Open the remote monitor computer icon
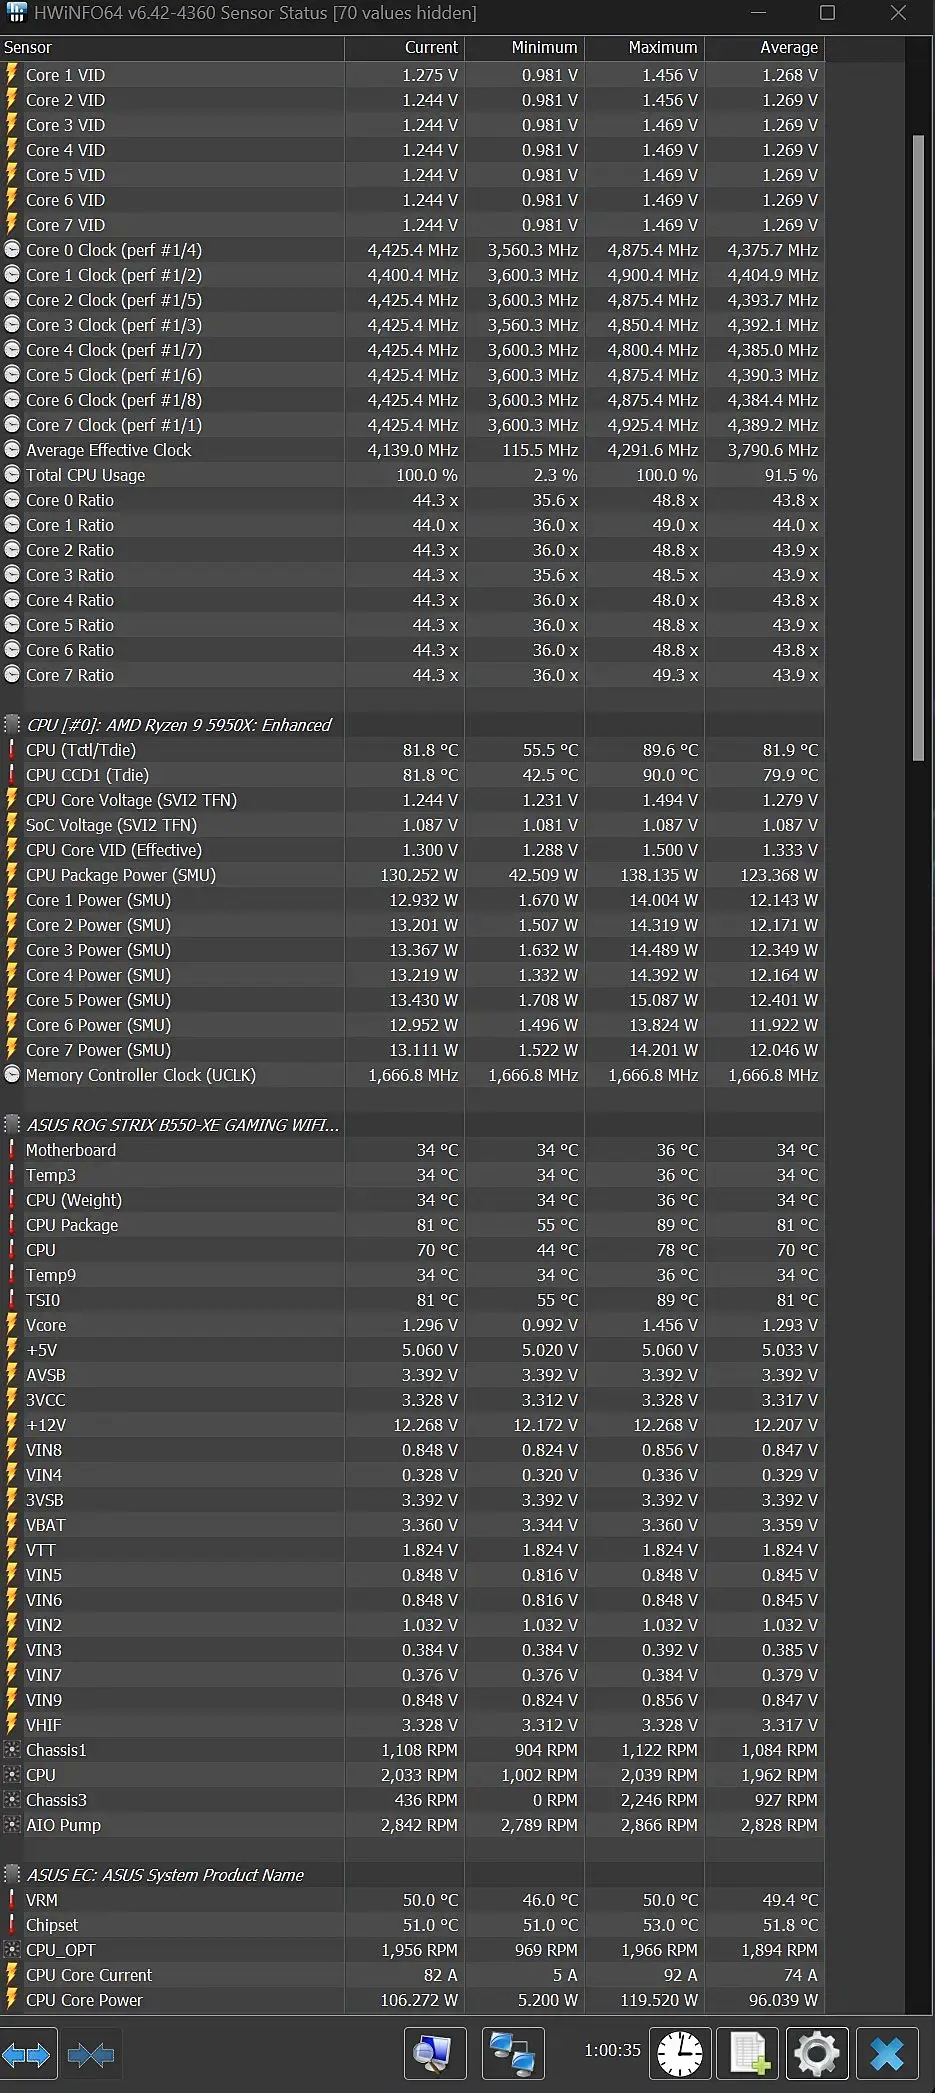This screenshot has height=2093, width=935. point(434,2054)
